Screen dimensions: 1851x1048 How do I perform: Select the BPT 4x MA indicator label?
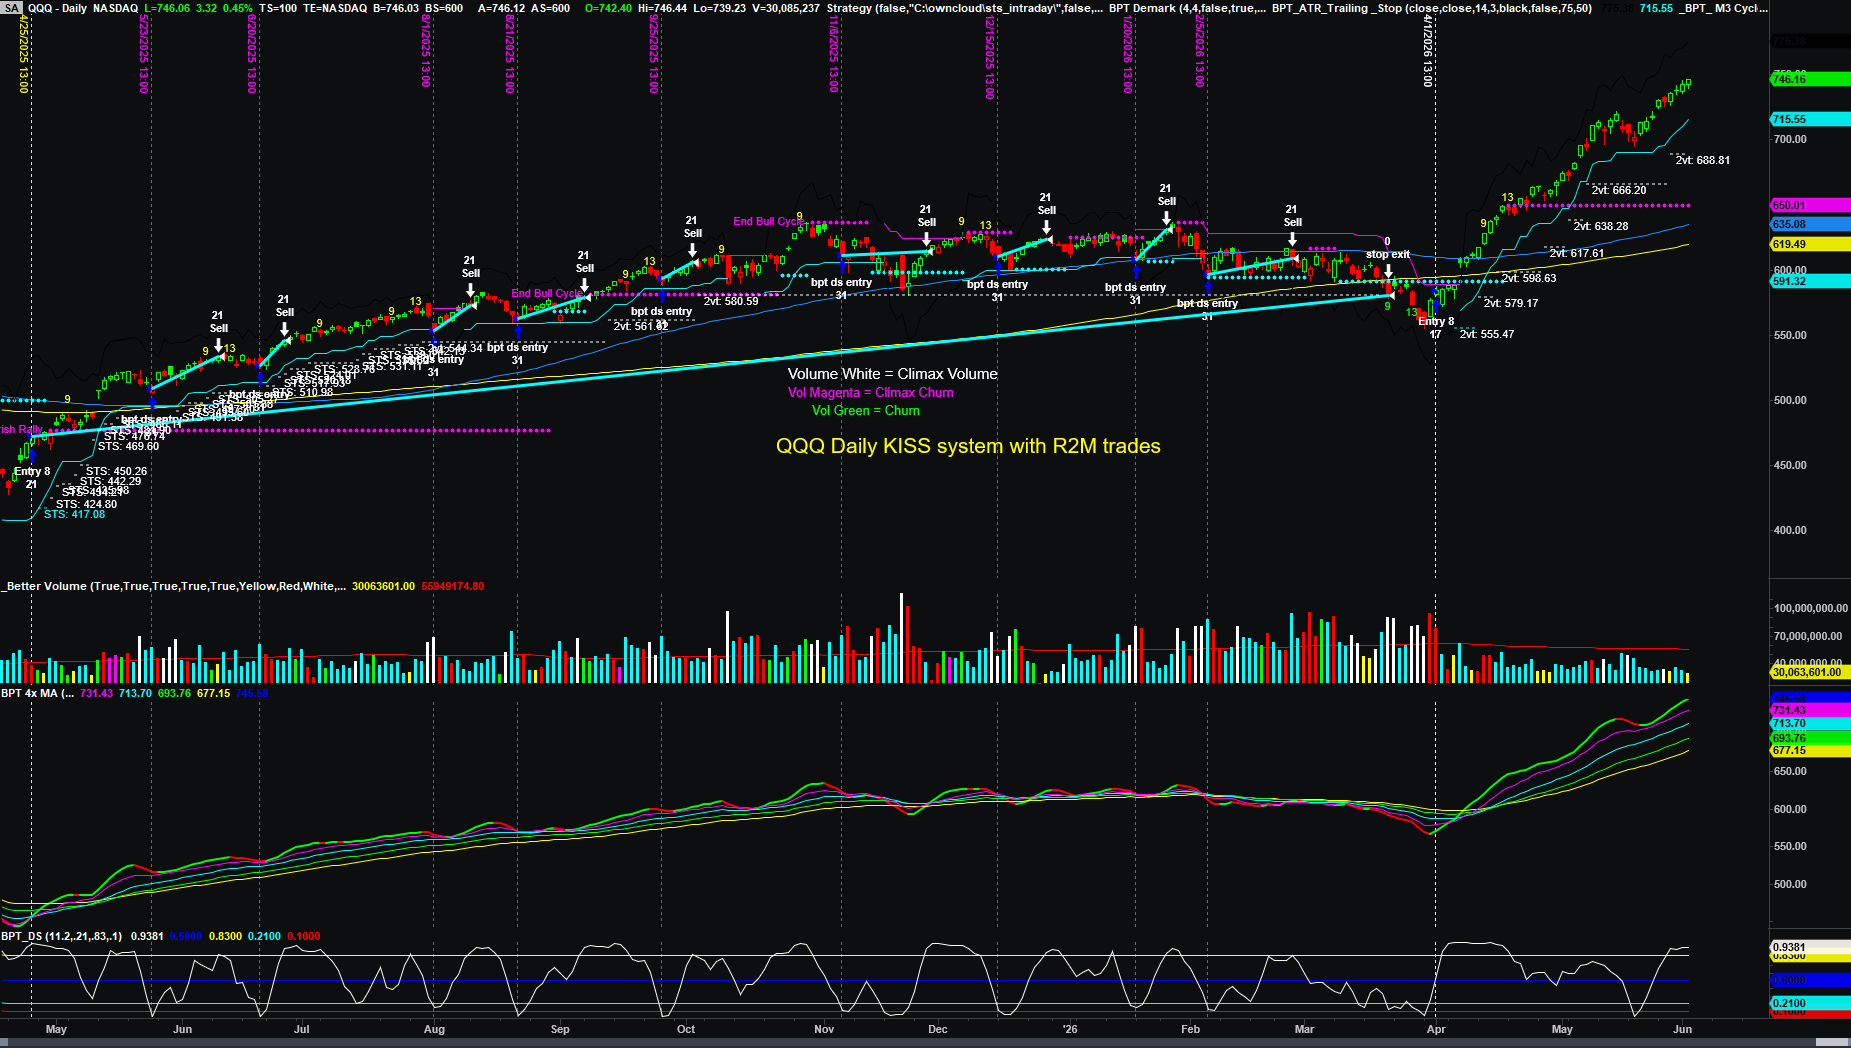pyautogui.click(x=37, y=693)
